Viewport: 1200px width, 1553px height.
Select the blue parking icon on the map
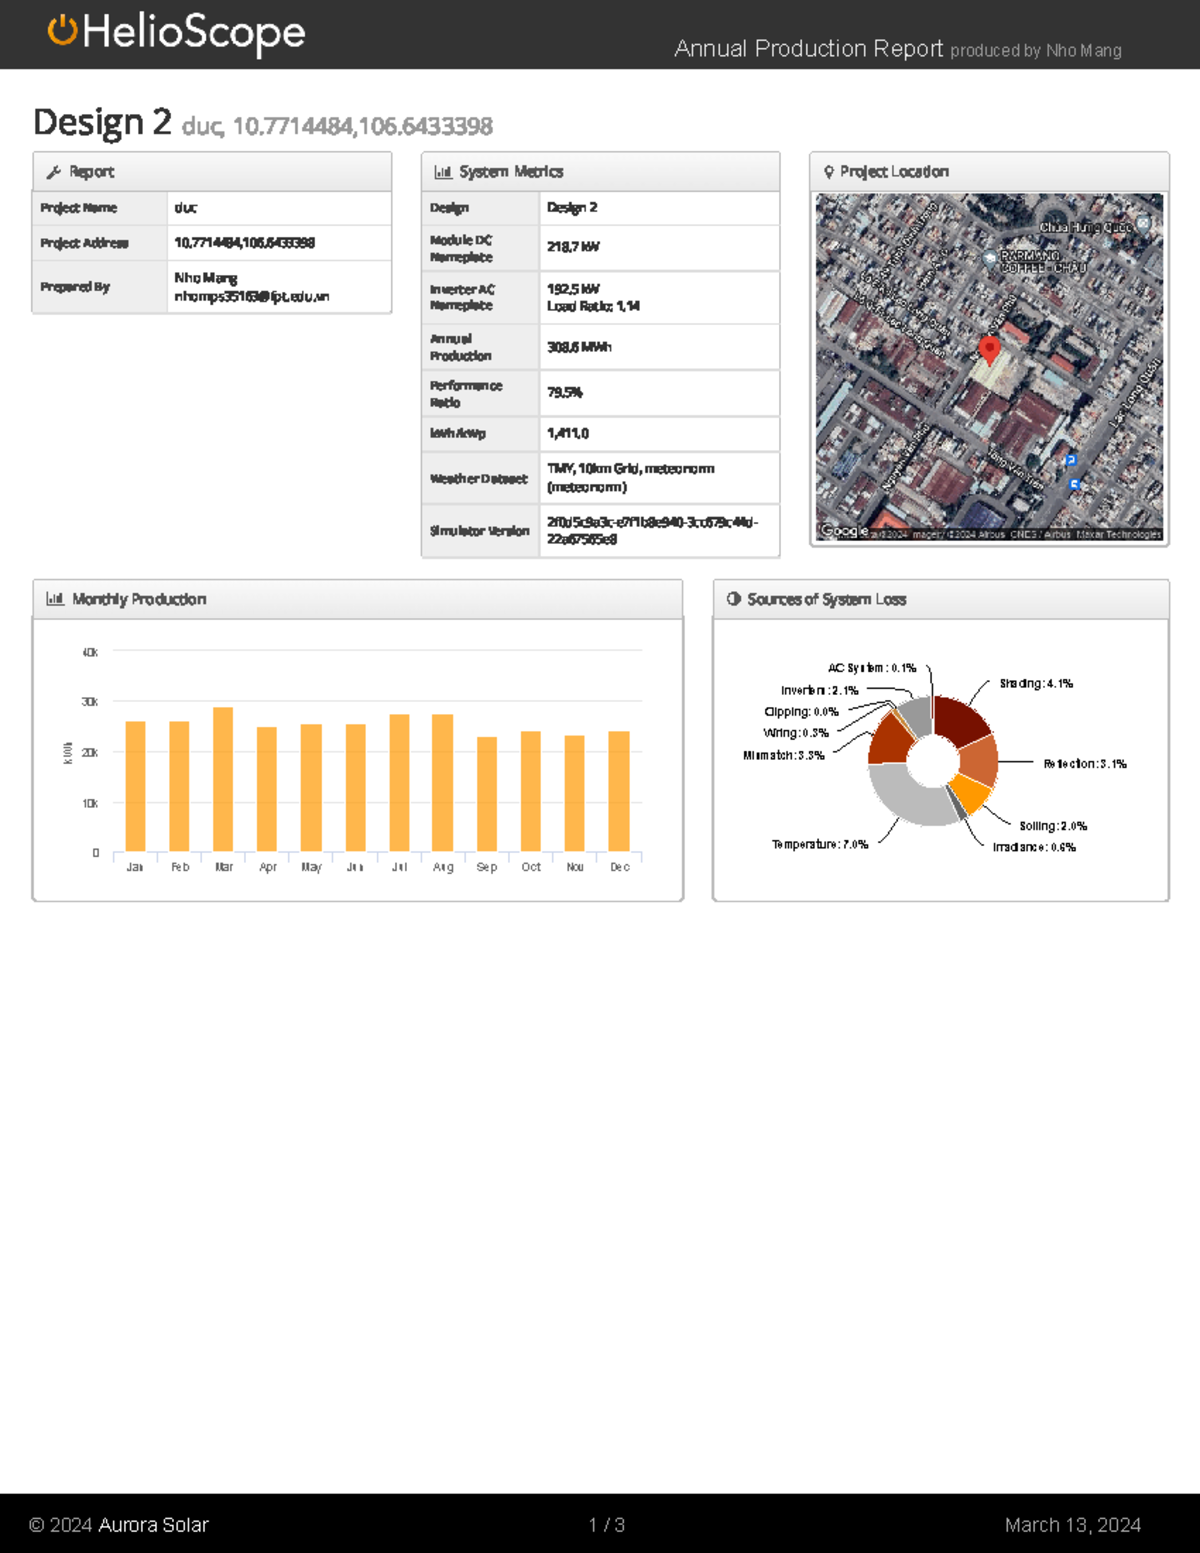1070,458
